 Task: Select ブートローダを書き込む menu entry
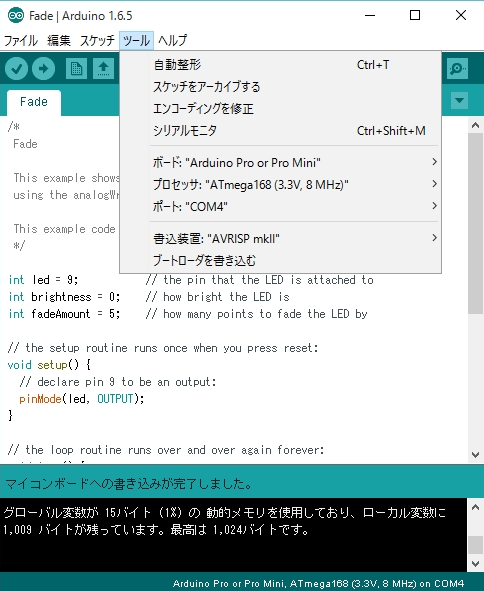click(x=280, y=260)
